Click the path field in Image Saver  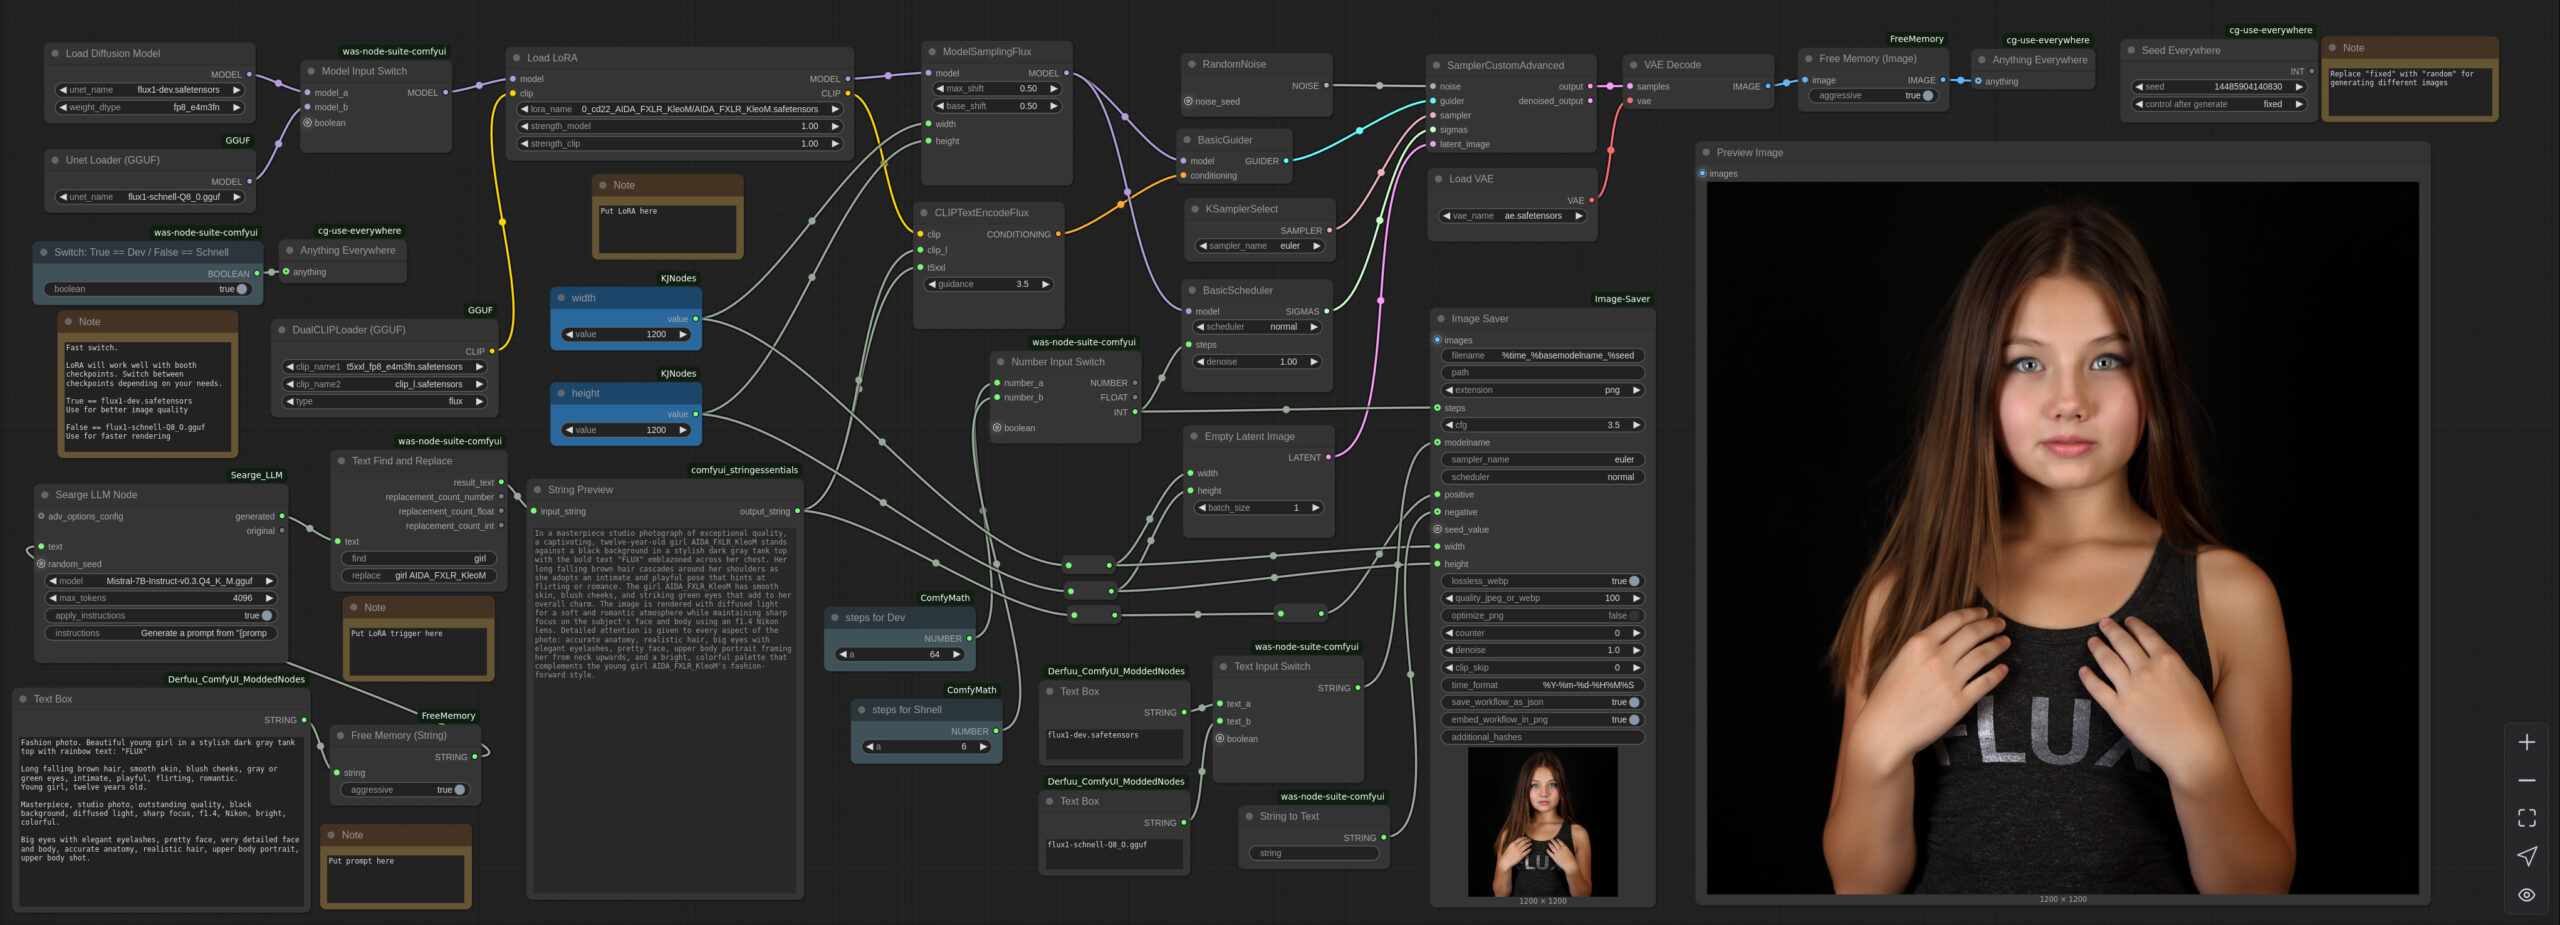click(1542, 373)
